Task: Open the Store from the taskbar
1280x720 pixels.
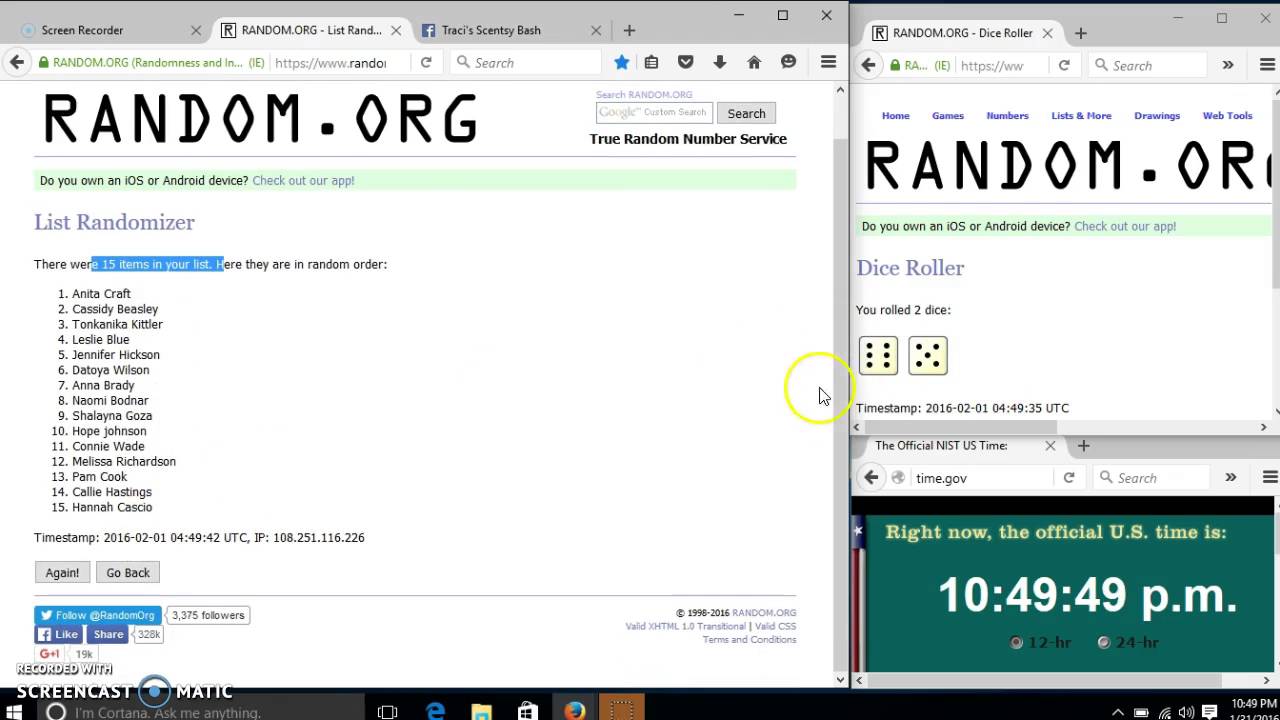Action: click(x=528, y=711)
